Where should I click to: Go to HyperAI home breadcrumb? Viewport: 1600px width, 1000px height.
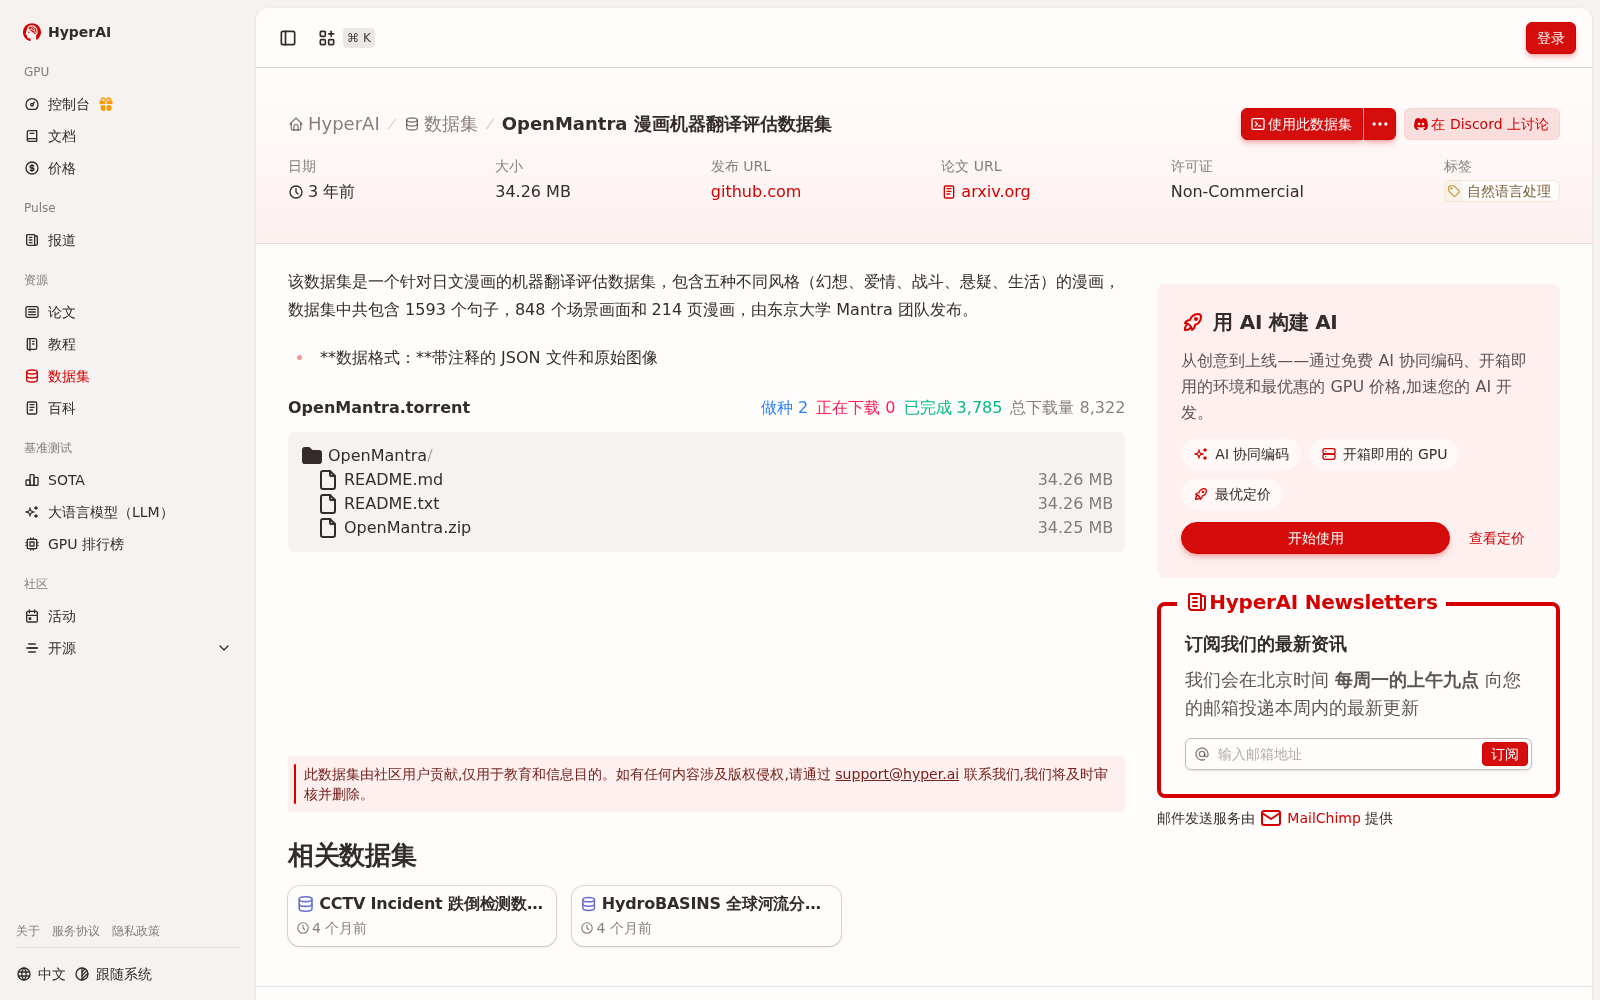pyautogui.click(x=334, y=124)
